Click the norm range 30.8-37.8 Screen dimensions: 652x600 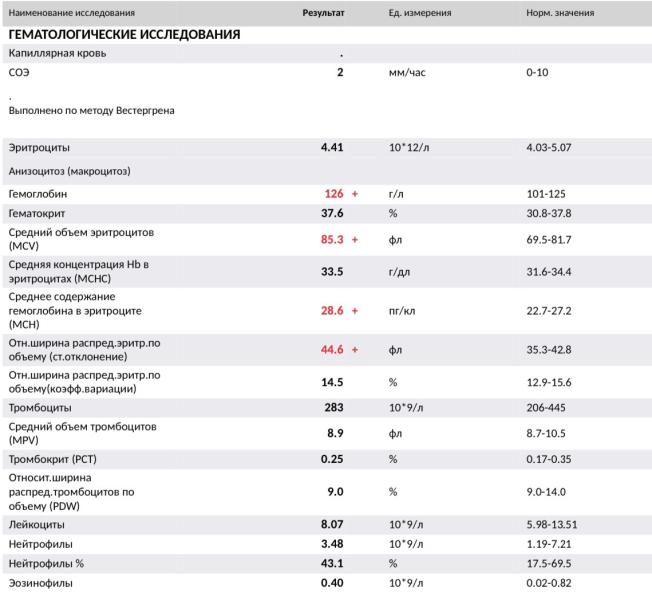click(x=549, y=213)
